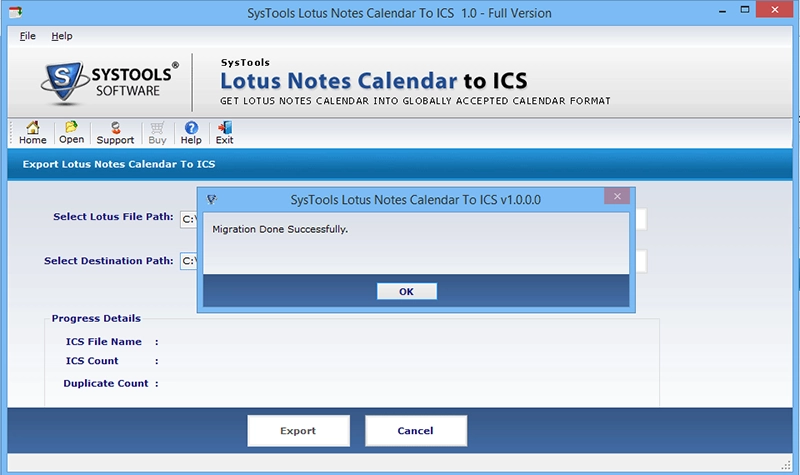Click the Home toolbar icon
This screenshot has width=800, height=475.
[33, 133]
